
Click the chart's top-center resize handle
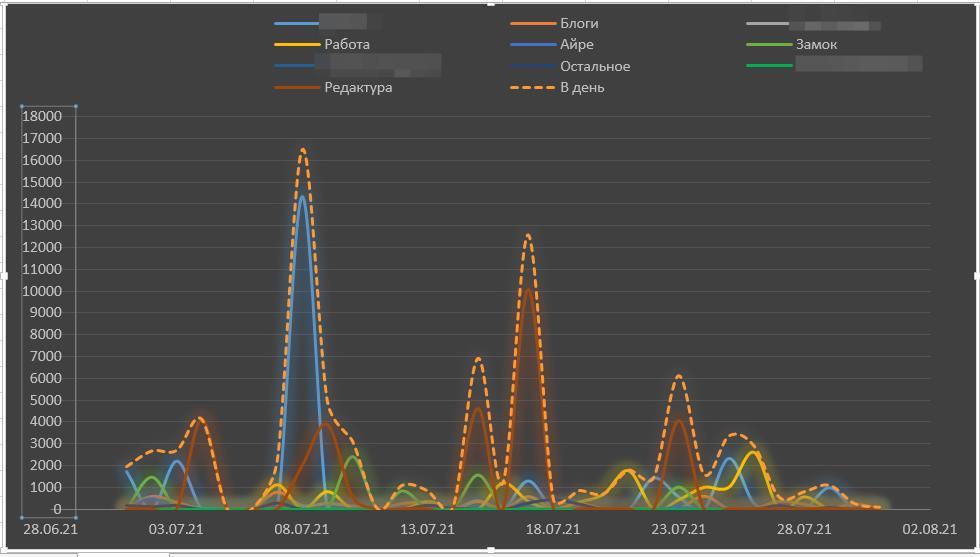tap(490, 3)
